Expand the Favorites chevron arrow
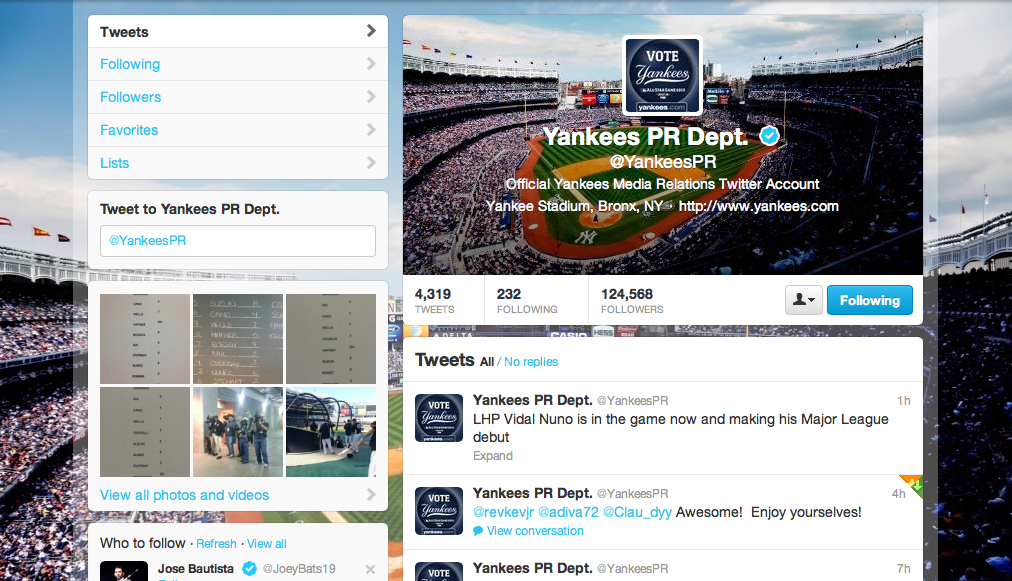 [371, 130]
